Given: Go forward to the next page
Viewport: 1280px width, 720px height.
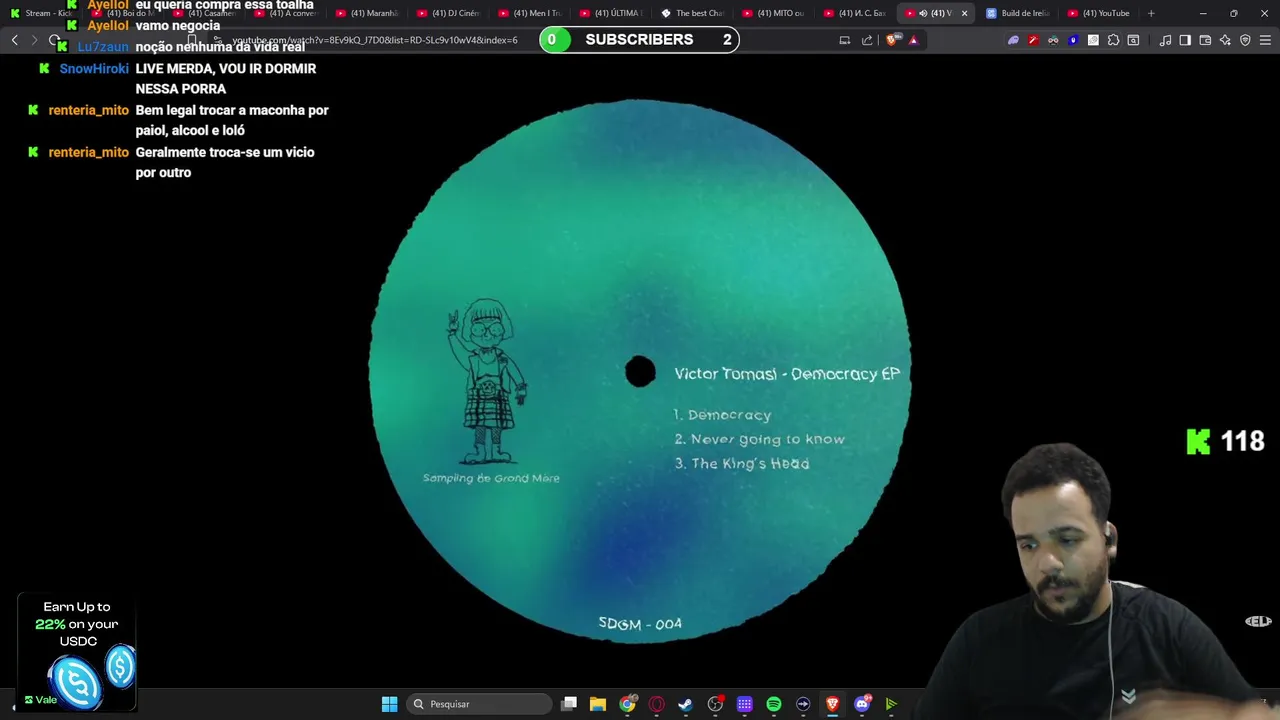Looking at the screenshot, I should [x=34, y=40].
